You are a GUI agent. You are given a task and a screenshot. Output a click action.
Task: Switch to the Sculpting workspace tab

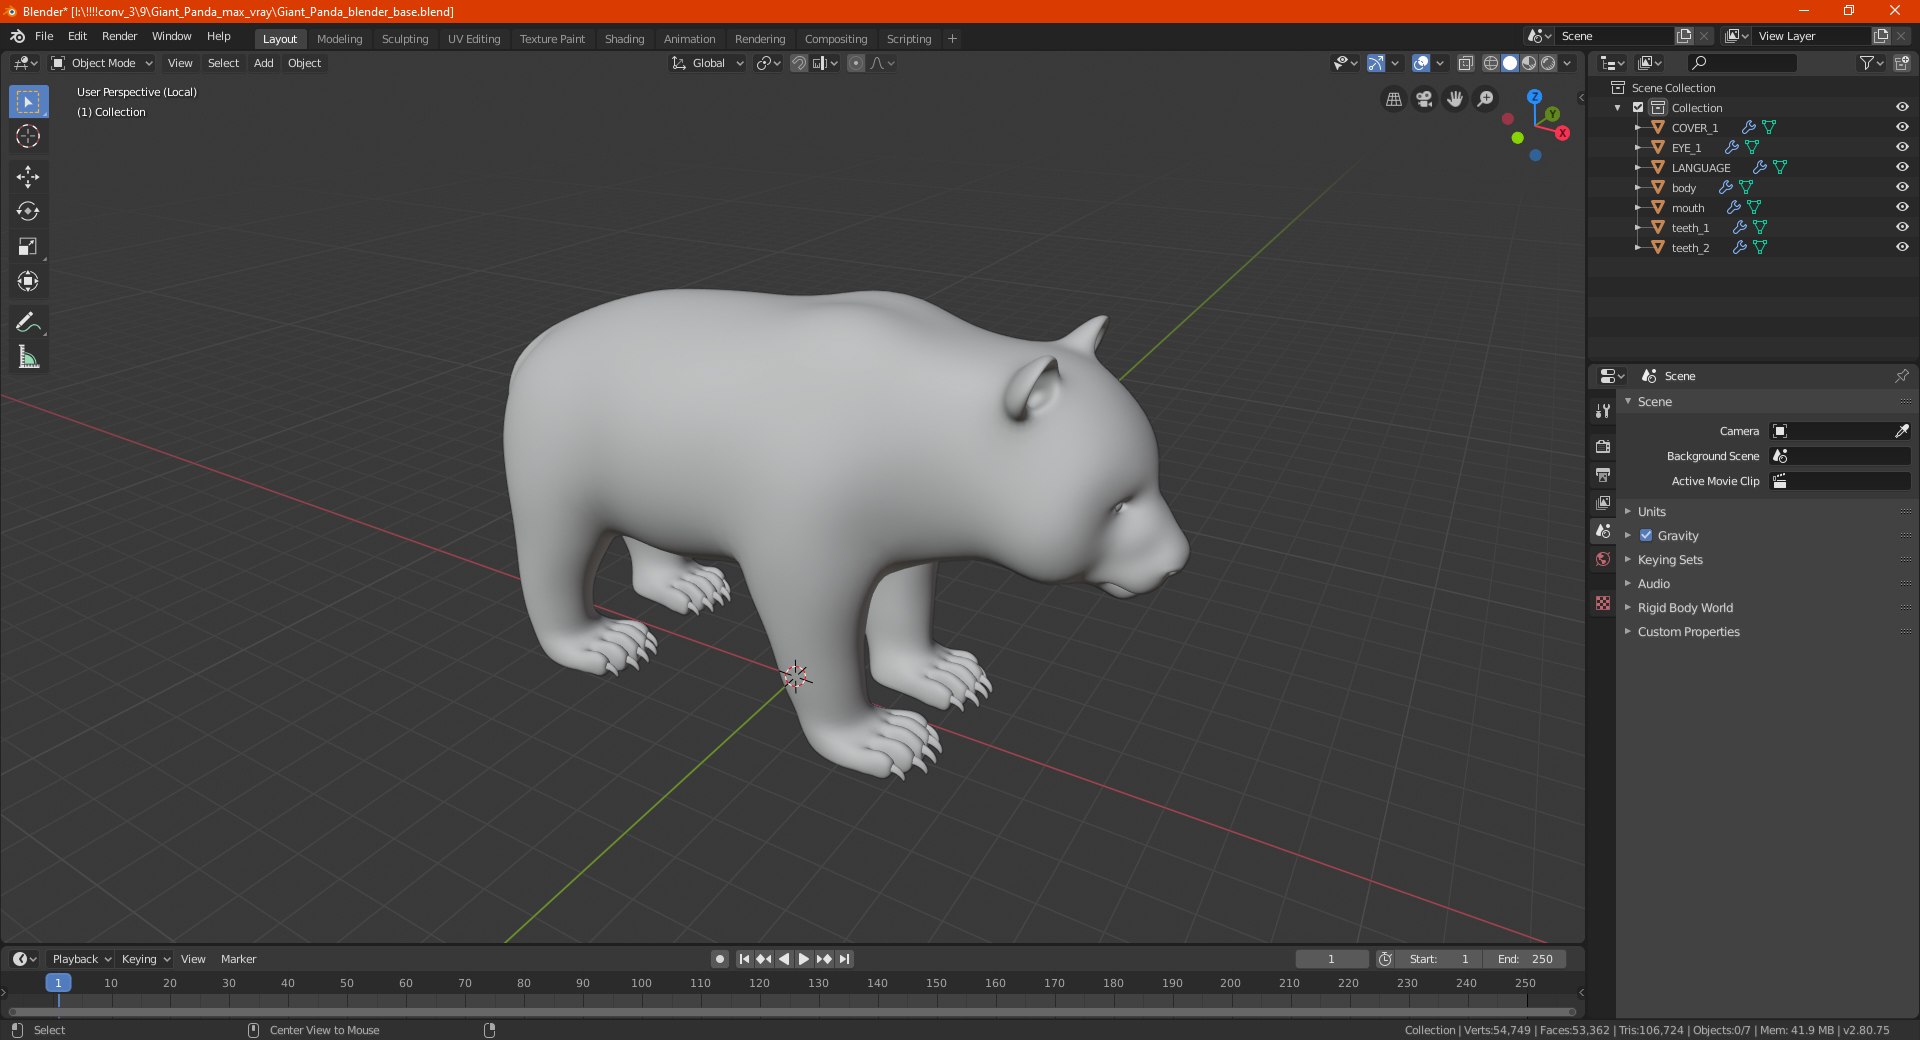[x=405, y=39]
